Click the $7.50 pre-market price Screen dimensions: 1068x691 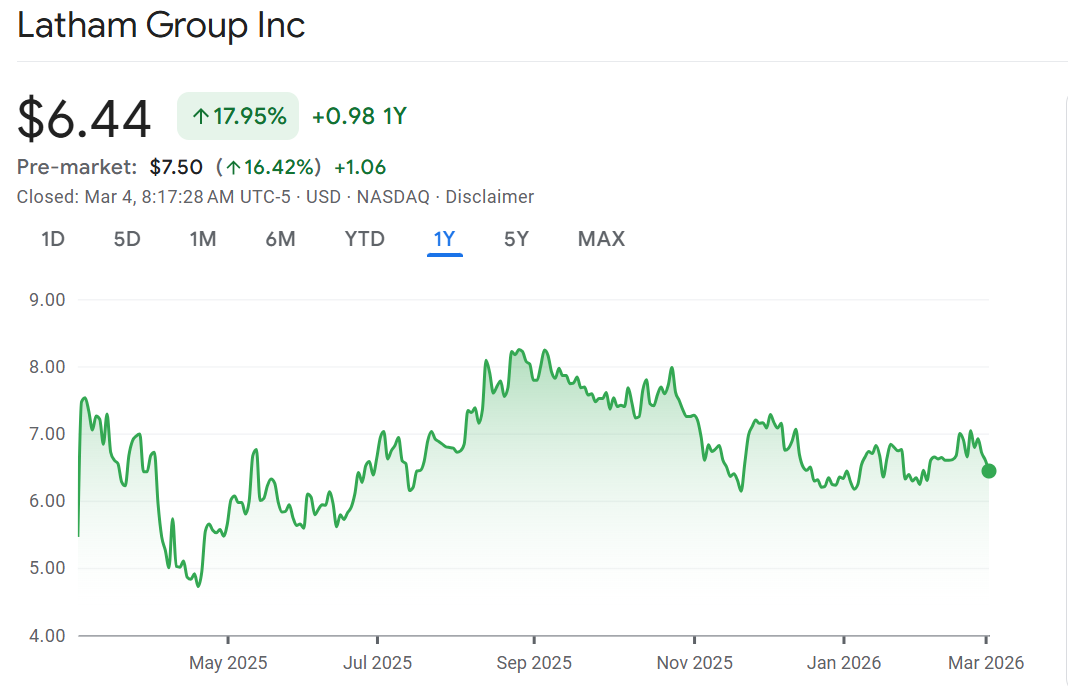[x=176, y=167]
